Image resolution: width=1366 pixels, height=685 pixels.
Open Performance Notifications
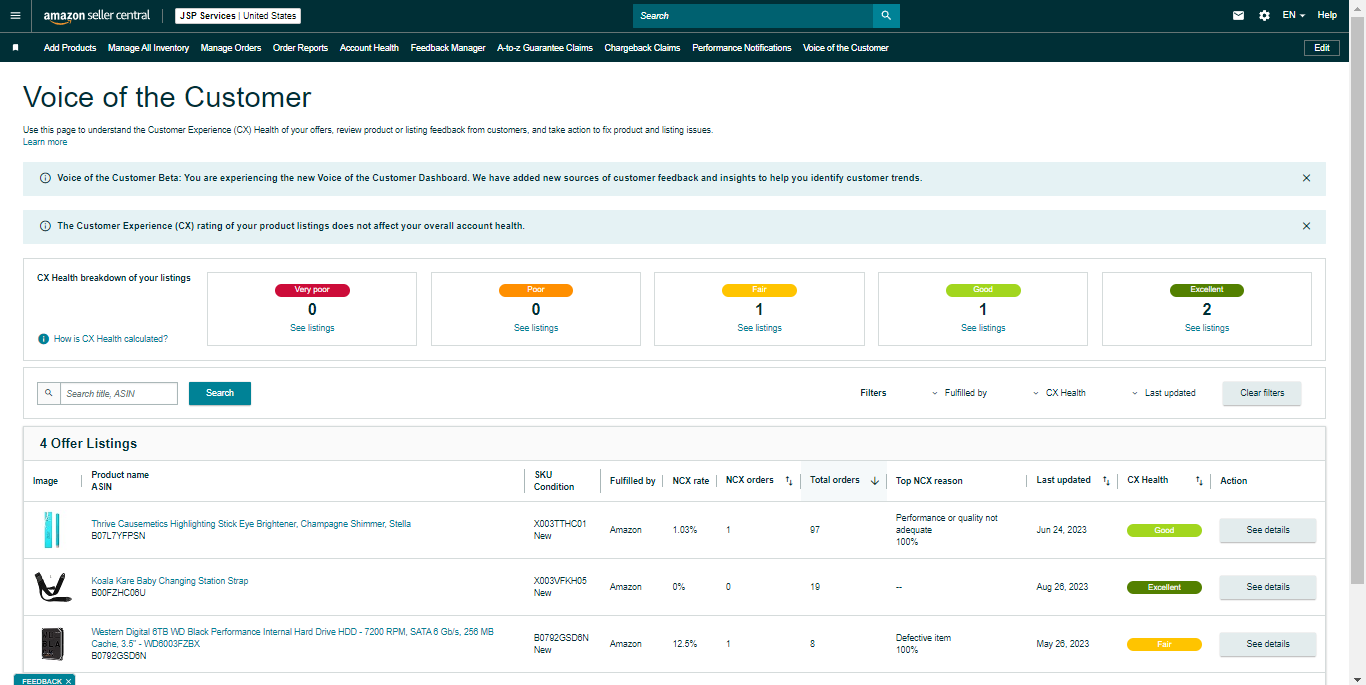click(742, 47)
